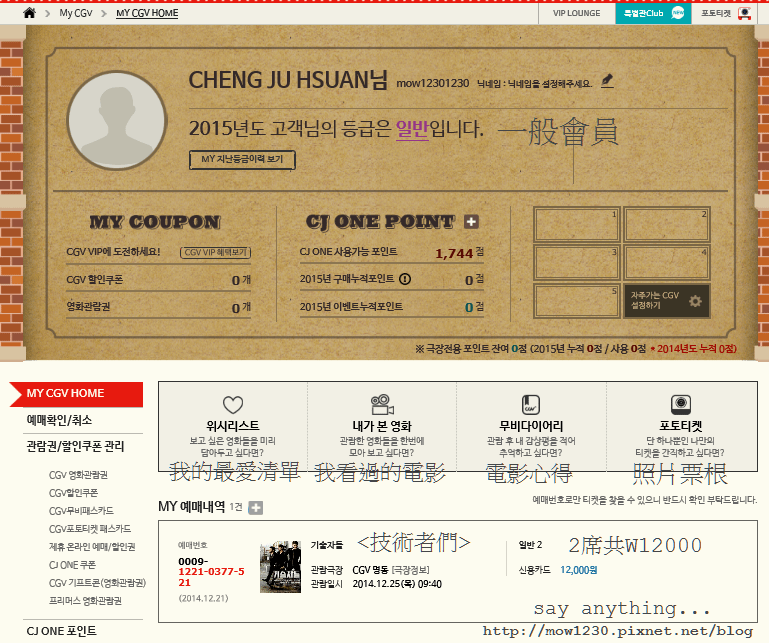Open info icon beside 2015년 구매누적포인트
The image size is (769, 643).
[405, 279]
